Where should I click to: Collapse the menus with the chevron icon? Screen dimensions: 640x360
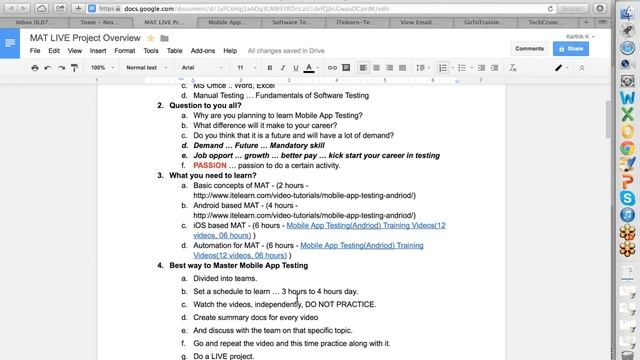[582, 68]
